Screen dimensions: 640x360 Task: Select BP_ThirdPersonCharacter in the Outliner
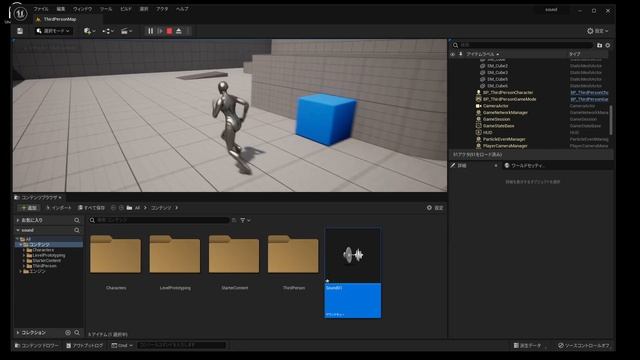(x=508, y=93)
